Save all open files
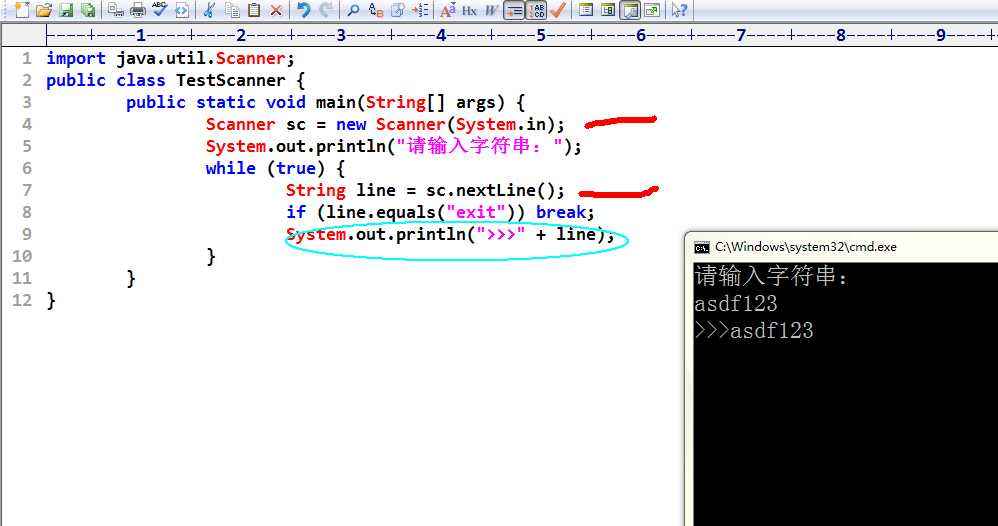 click(88, 10)
